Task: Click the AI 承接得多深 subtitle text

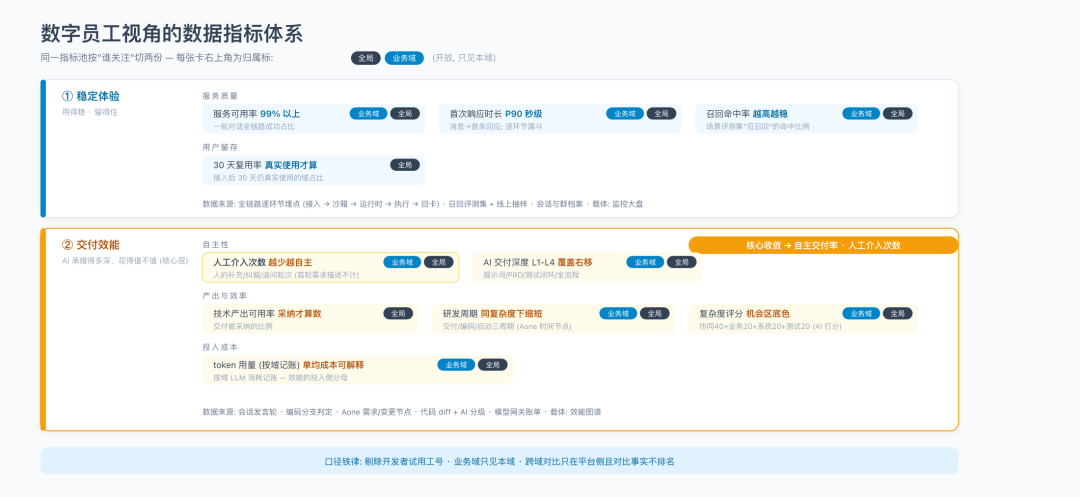Action: [125, 261]
